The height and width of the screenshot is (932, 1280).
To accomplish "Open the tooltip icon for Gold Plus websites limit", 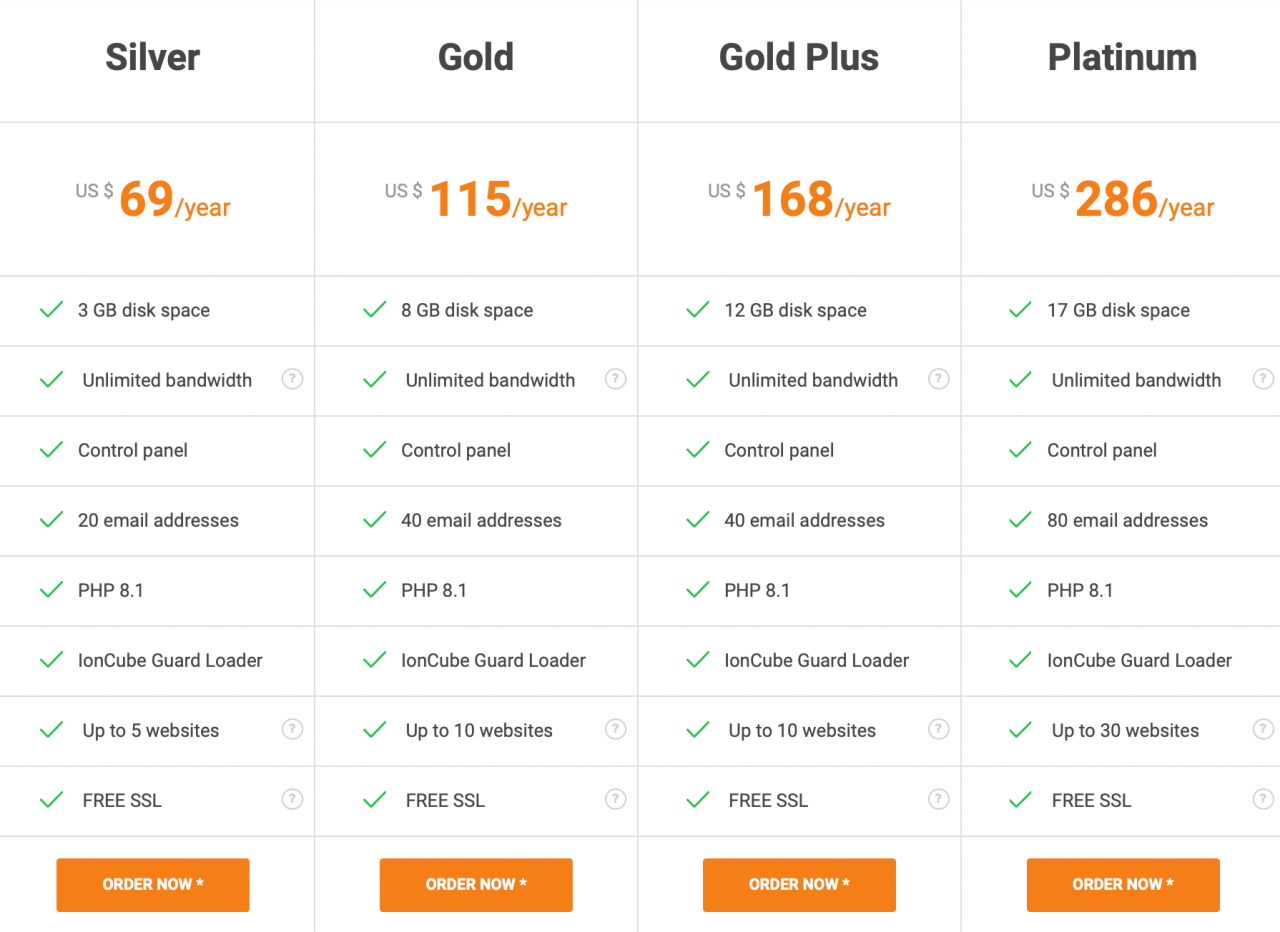I will click(938, 730).
